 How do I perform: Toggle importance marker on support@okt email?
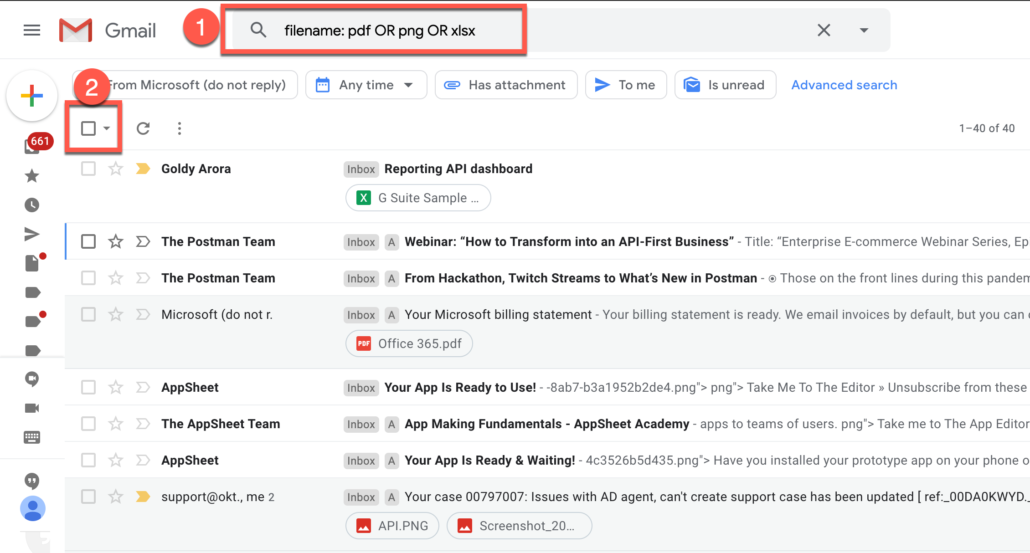click(143, 497)
